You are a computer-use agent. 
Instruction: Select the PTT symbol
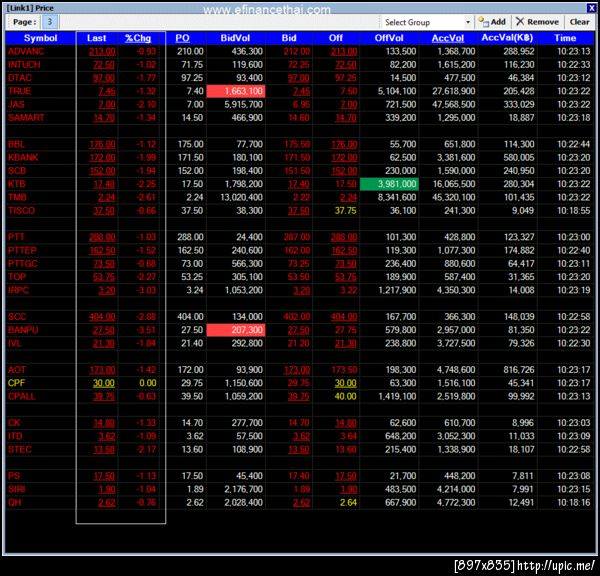click(16, 237)
